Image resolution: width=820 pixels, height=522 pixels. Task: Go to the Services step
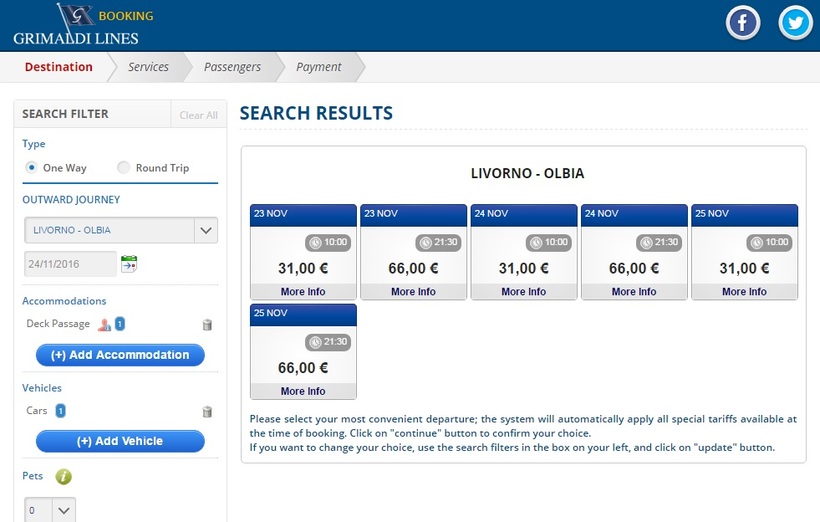click(x=148, y=67)
